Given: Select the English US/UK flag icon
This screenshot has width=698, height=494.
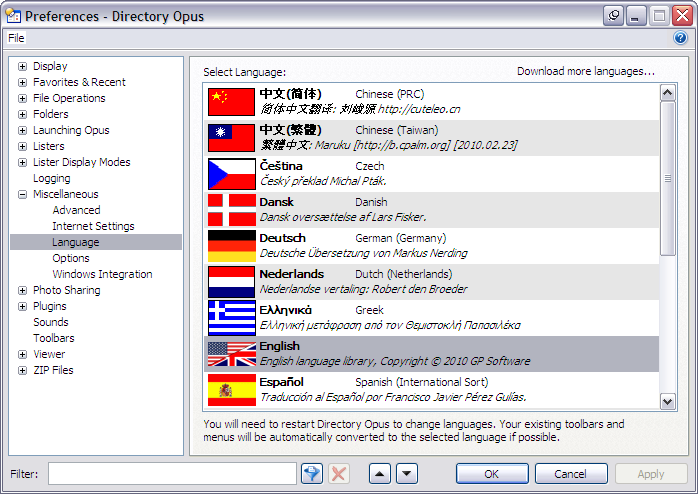Looking at the screenshot, I should [x=231, y=354].
